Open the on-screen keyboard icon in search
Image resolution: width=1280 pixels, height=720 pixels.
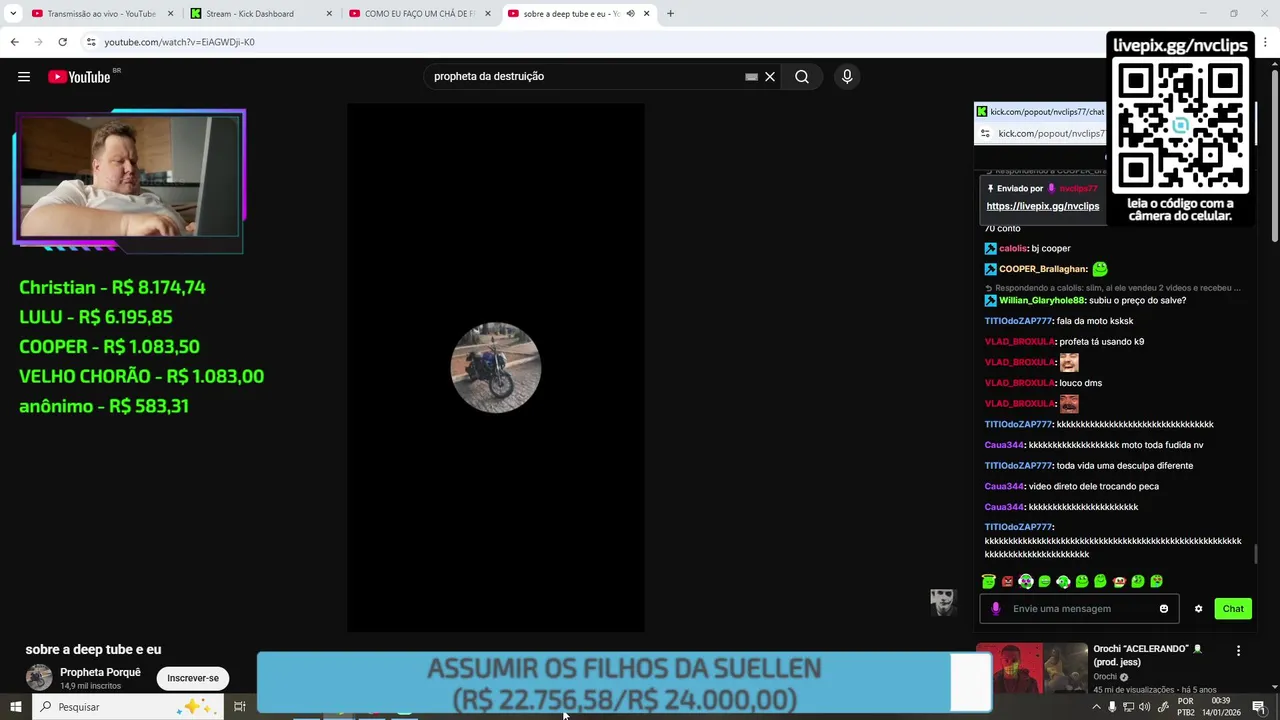(751, 77)
